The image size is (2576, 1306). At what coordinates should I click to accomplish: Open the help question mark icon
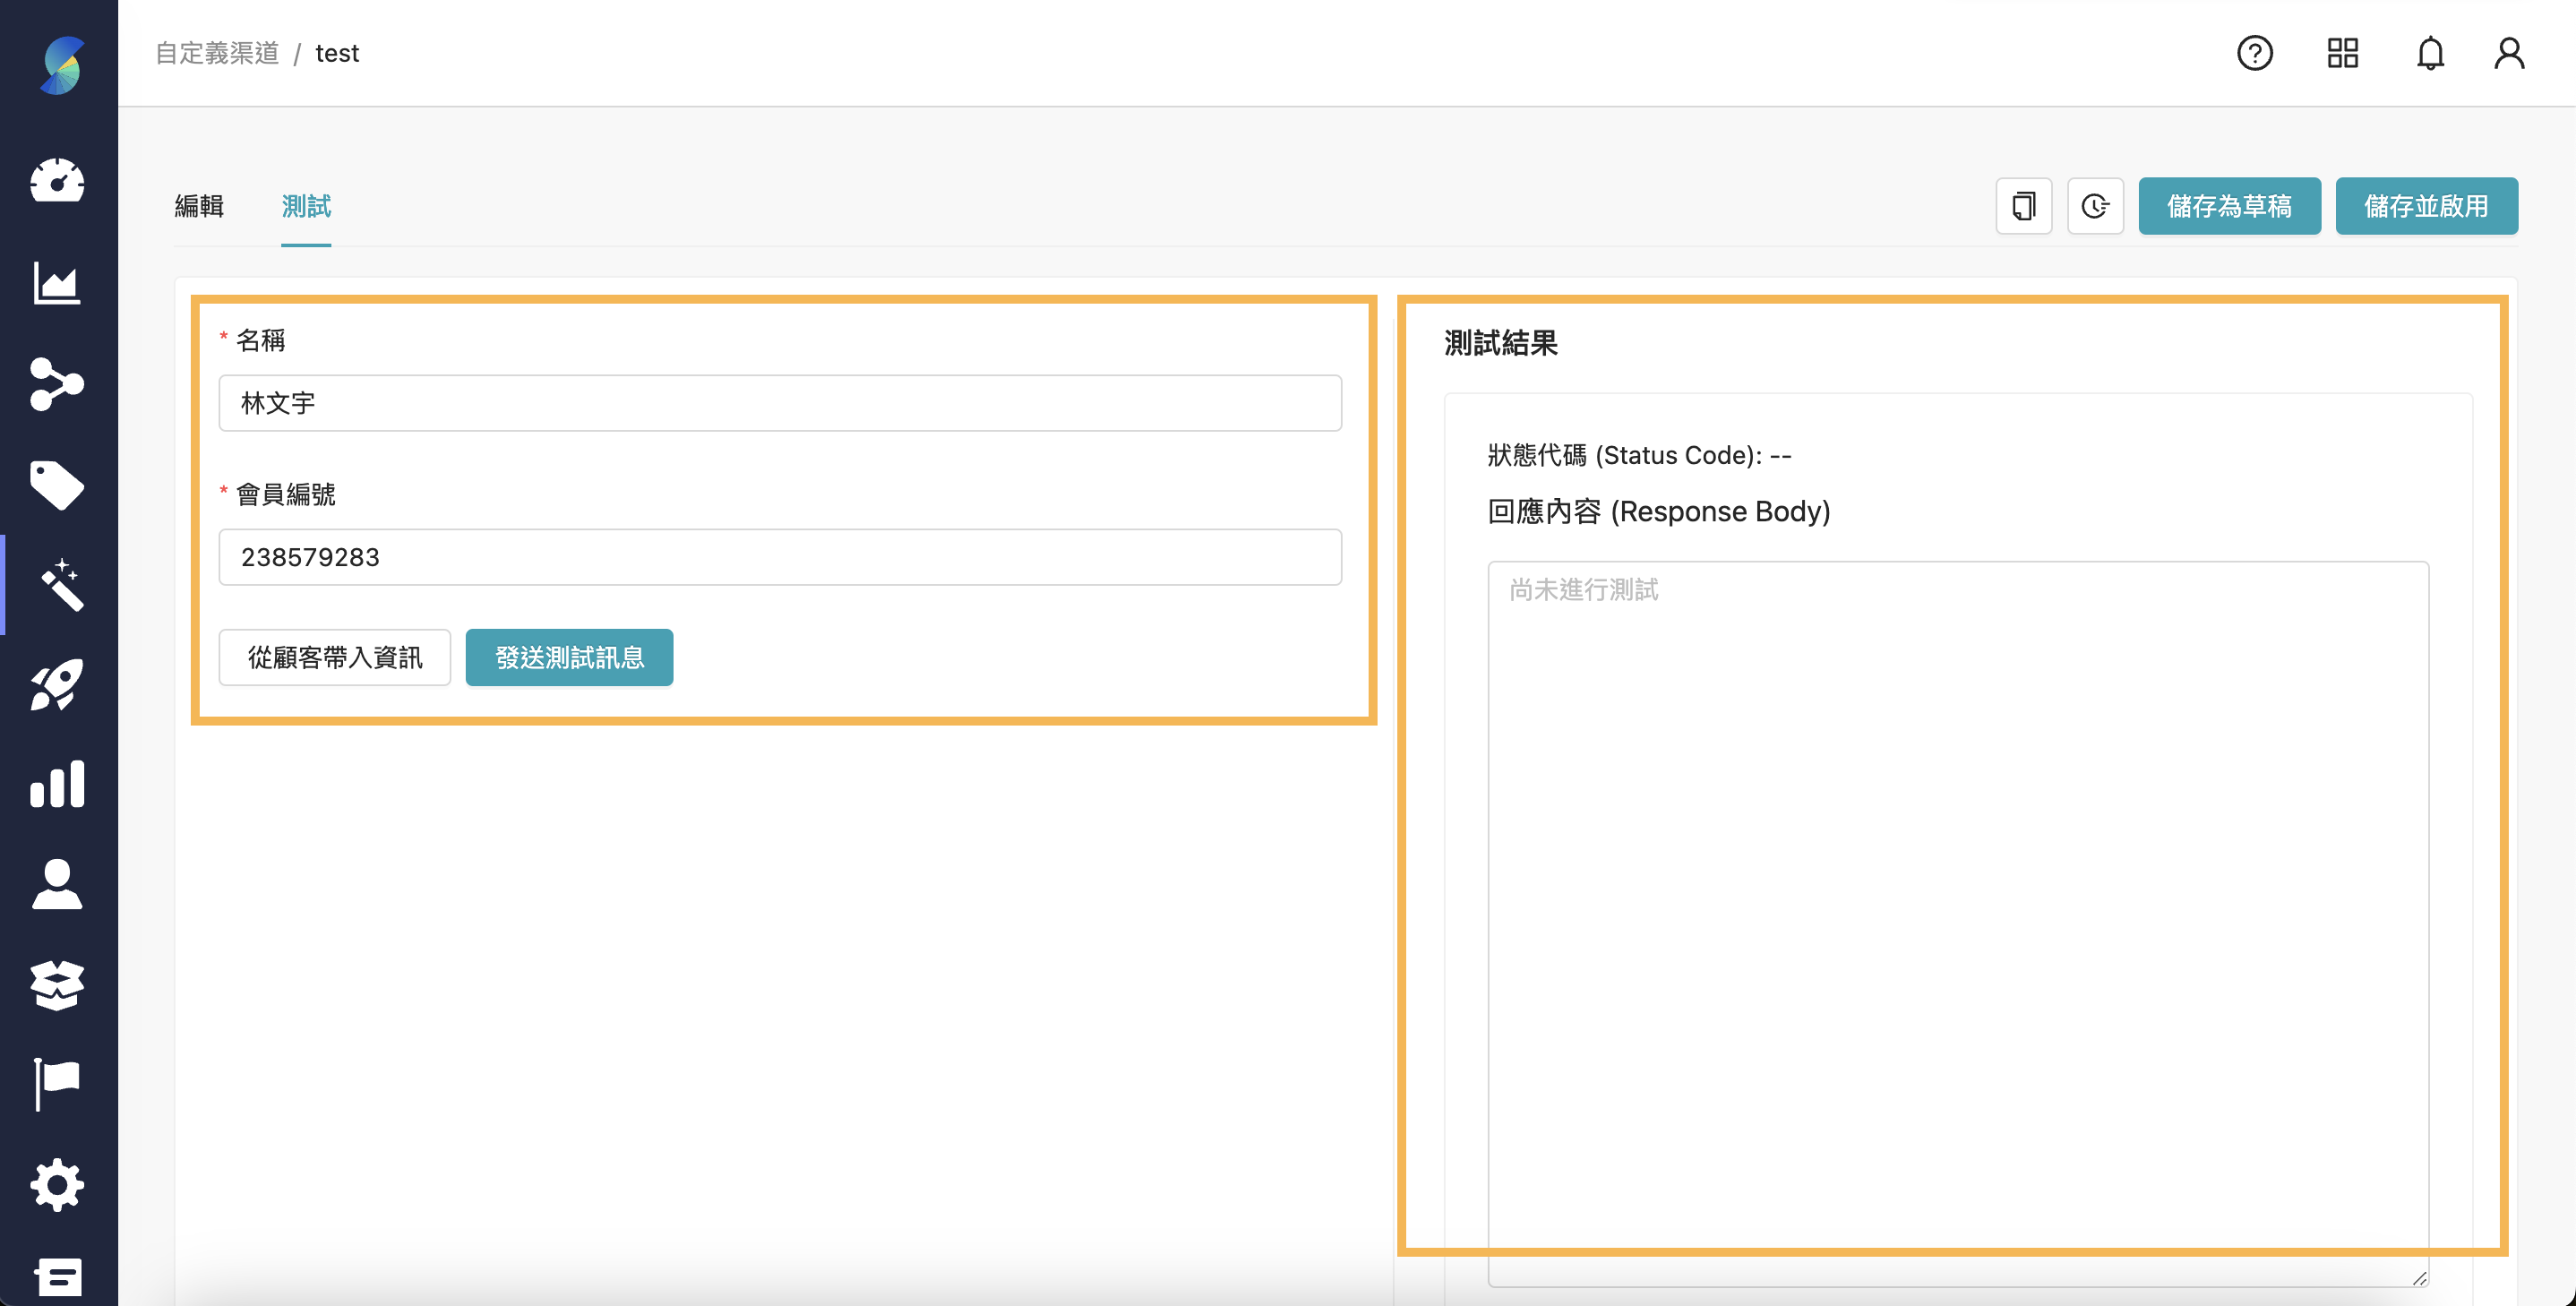pyautogui.click(x=2254, y=53)
